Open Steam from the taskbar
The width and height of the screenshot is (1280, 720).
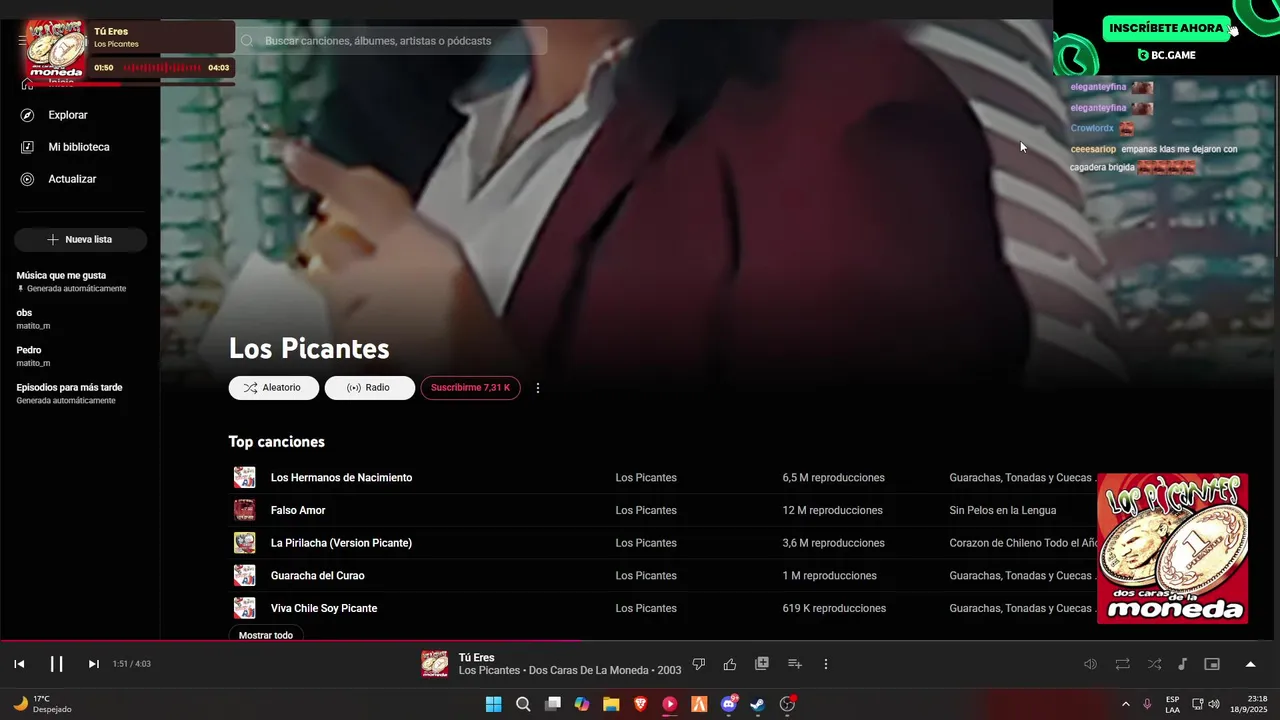pos(758,704)
